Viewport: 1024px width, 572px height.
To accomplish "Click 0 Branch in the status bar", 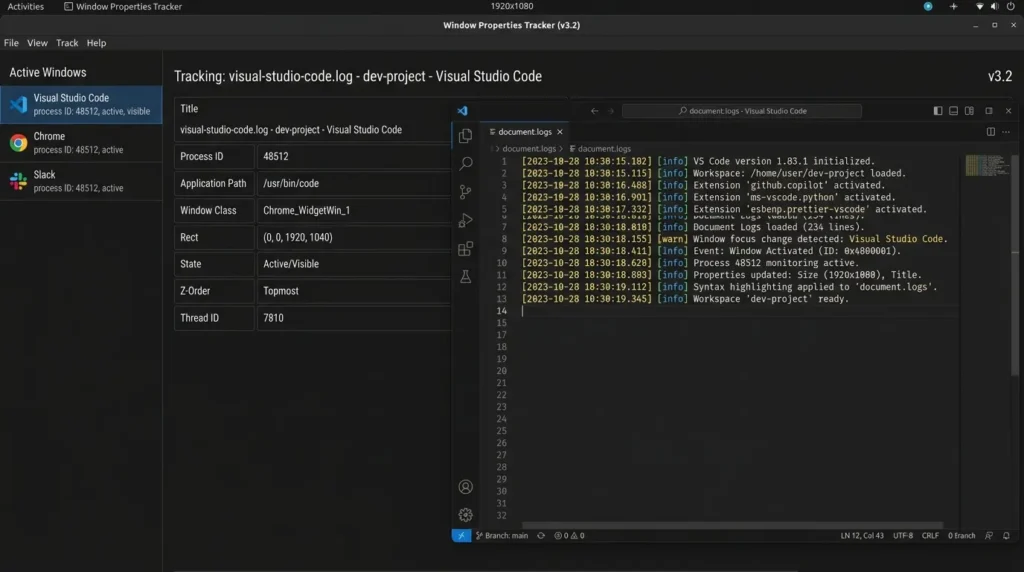I will point(961,535).
